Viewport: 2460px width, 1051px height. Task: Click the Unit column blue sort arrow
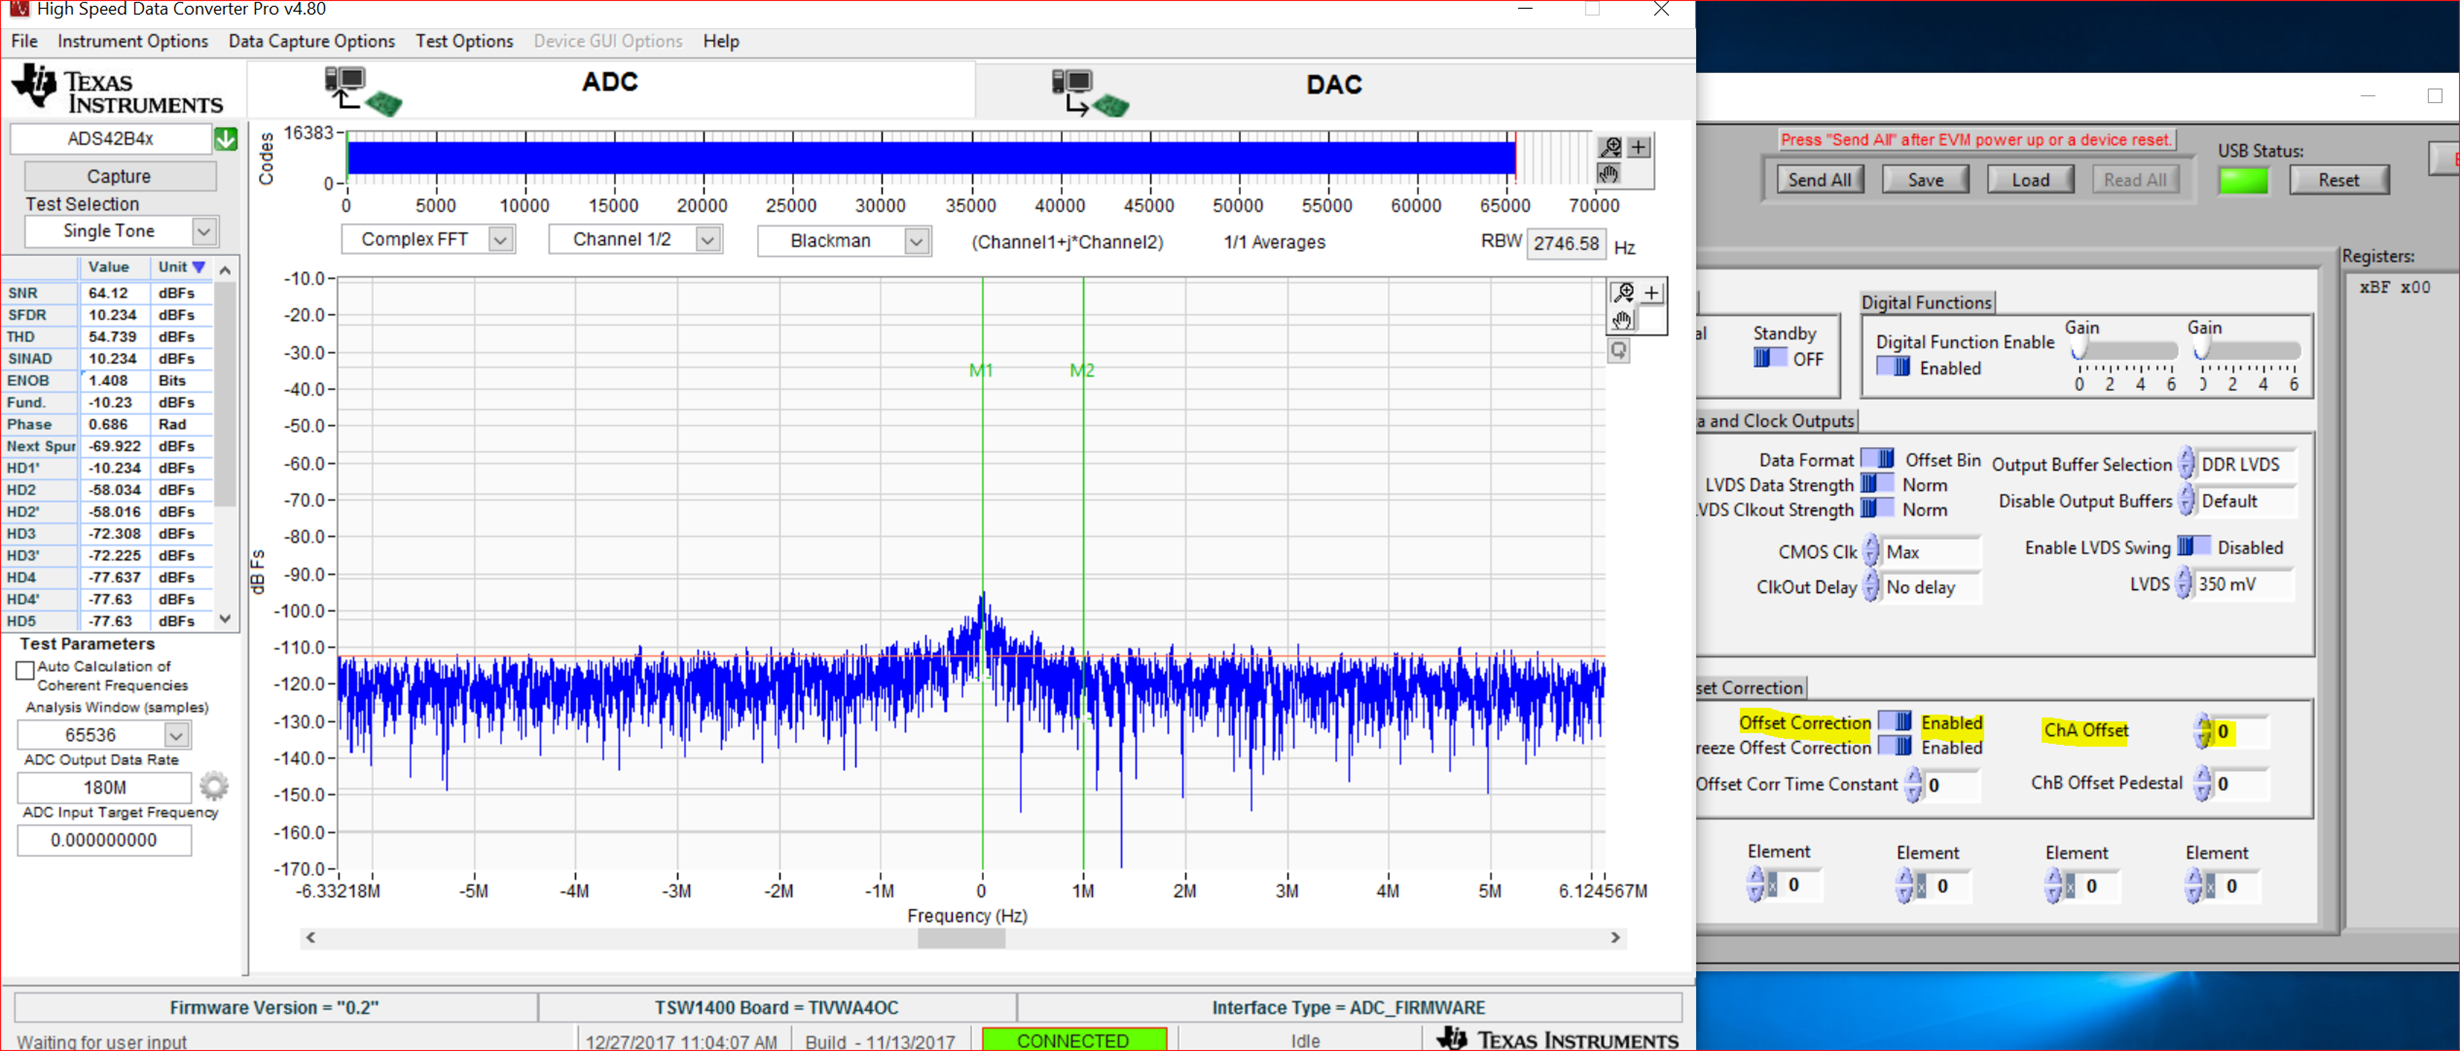[x=199, y=267]
